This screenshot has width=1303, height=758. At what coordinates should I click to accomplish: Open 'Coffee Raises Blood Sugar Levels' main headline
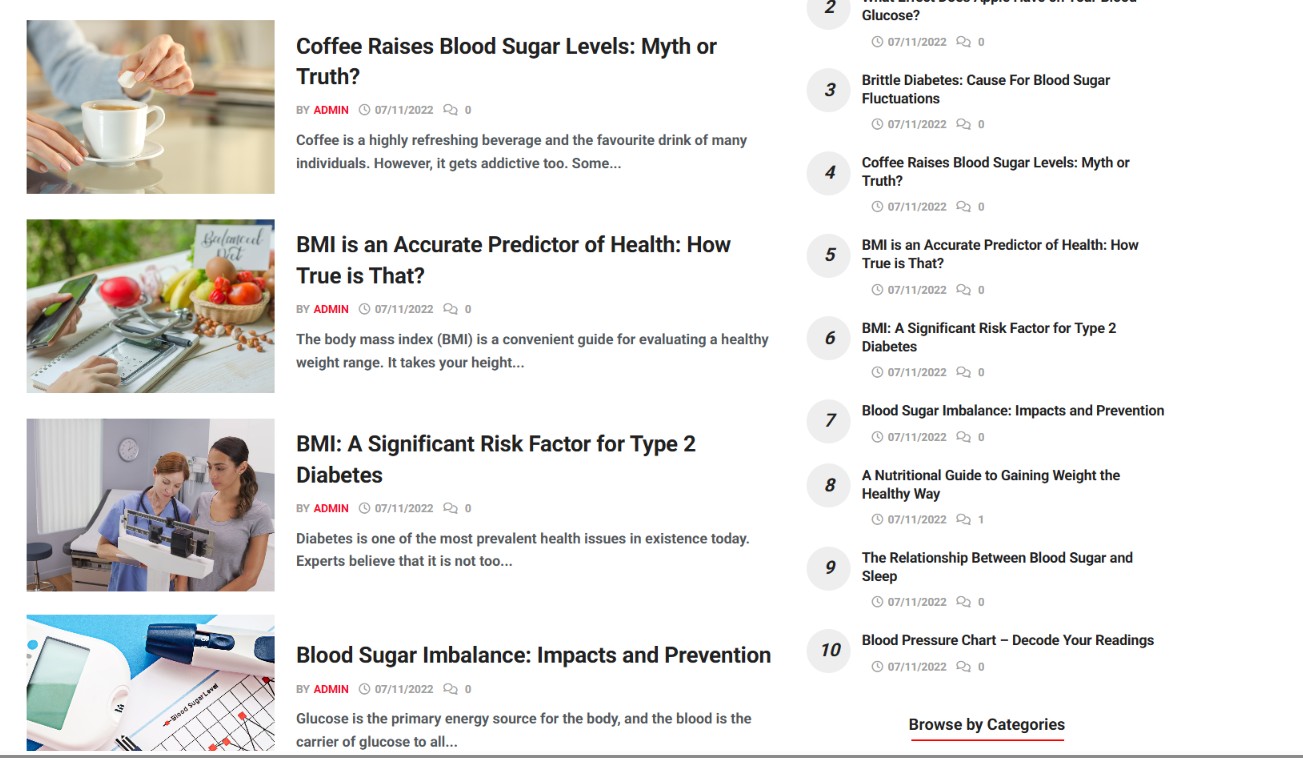(x=506, y=61)
